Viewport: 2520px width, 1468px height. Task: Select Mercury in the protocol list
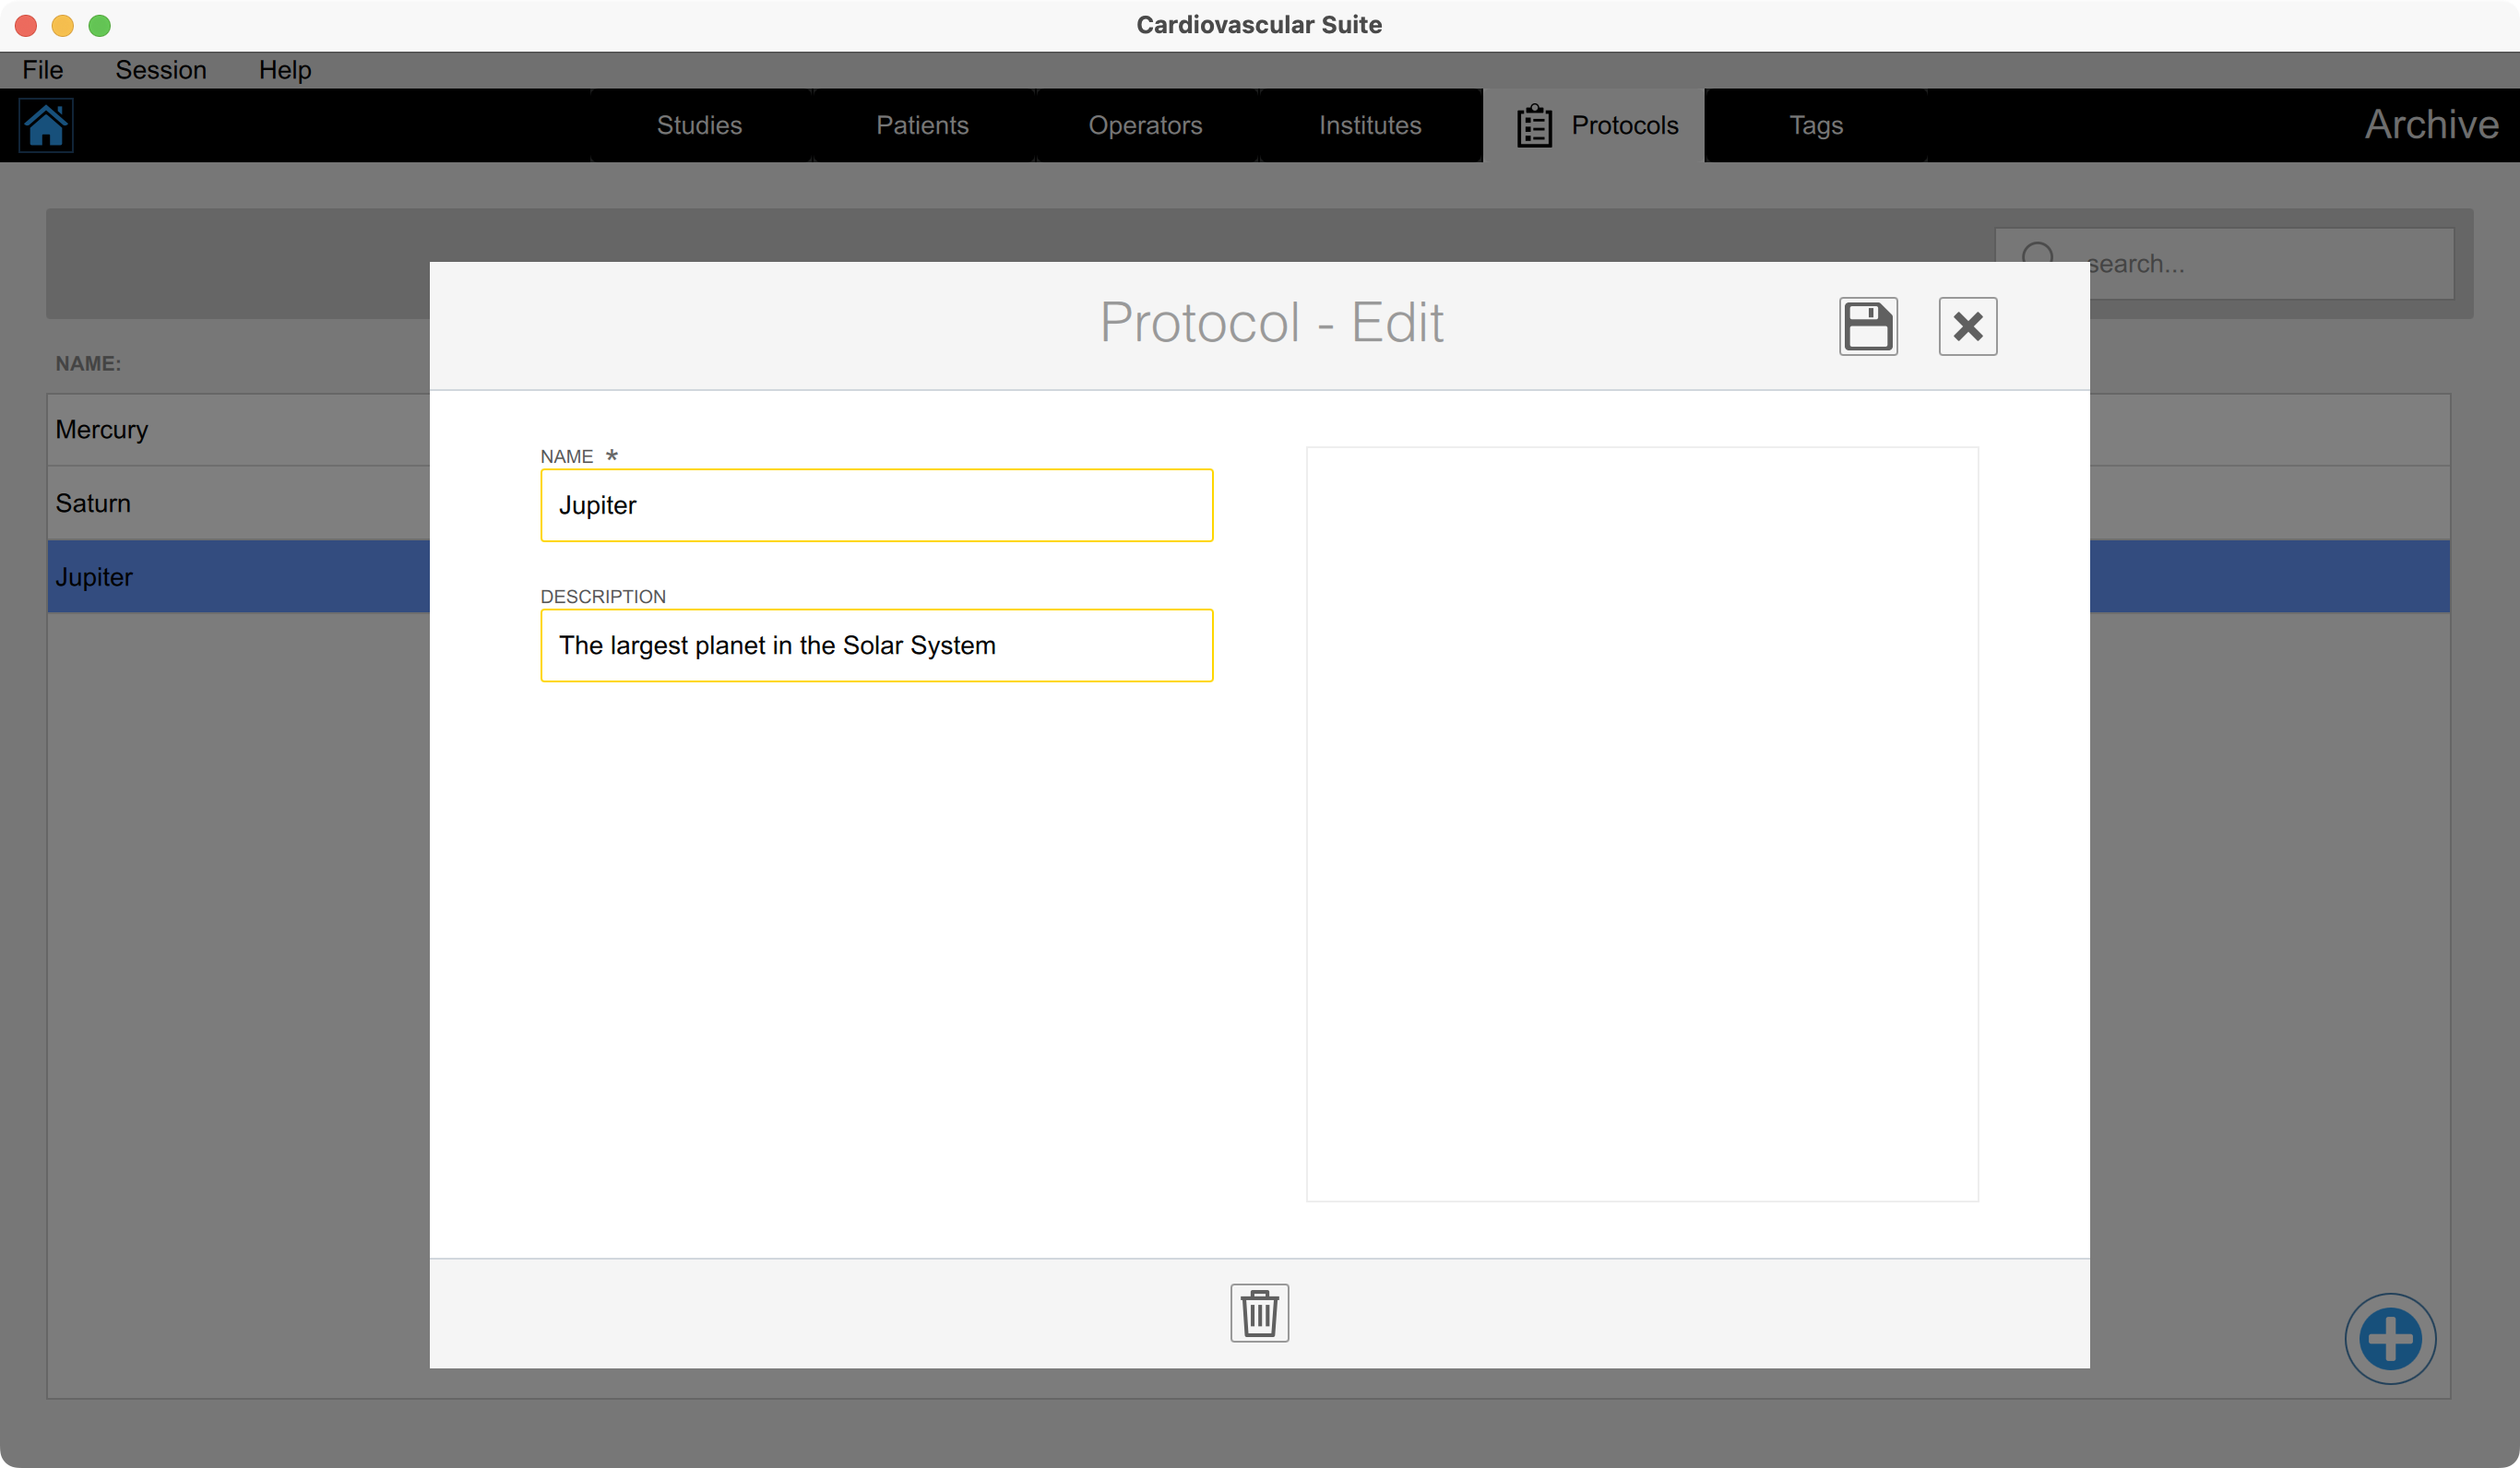pyautogui.click(x=200, y=429)
